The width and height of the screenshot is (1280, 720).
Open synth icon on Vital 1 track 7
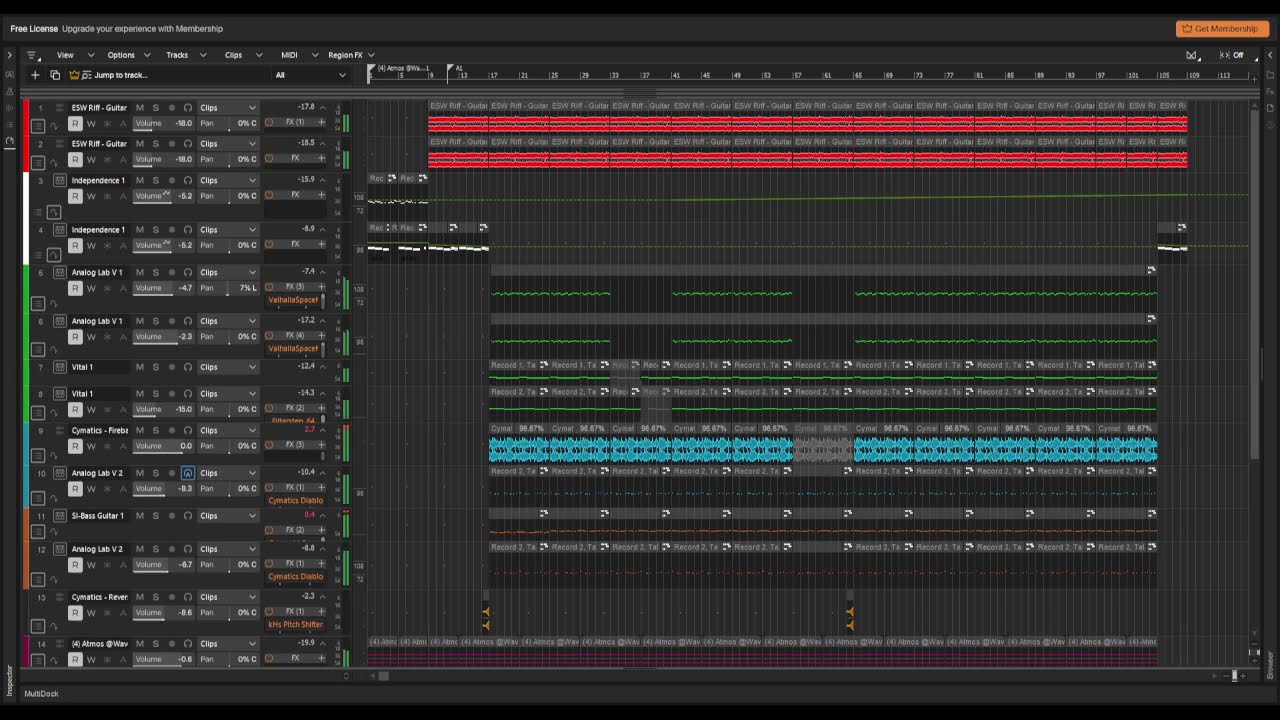coord(60,367)
